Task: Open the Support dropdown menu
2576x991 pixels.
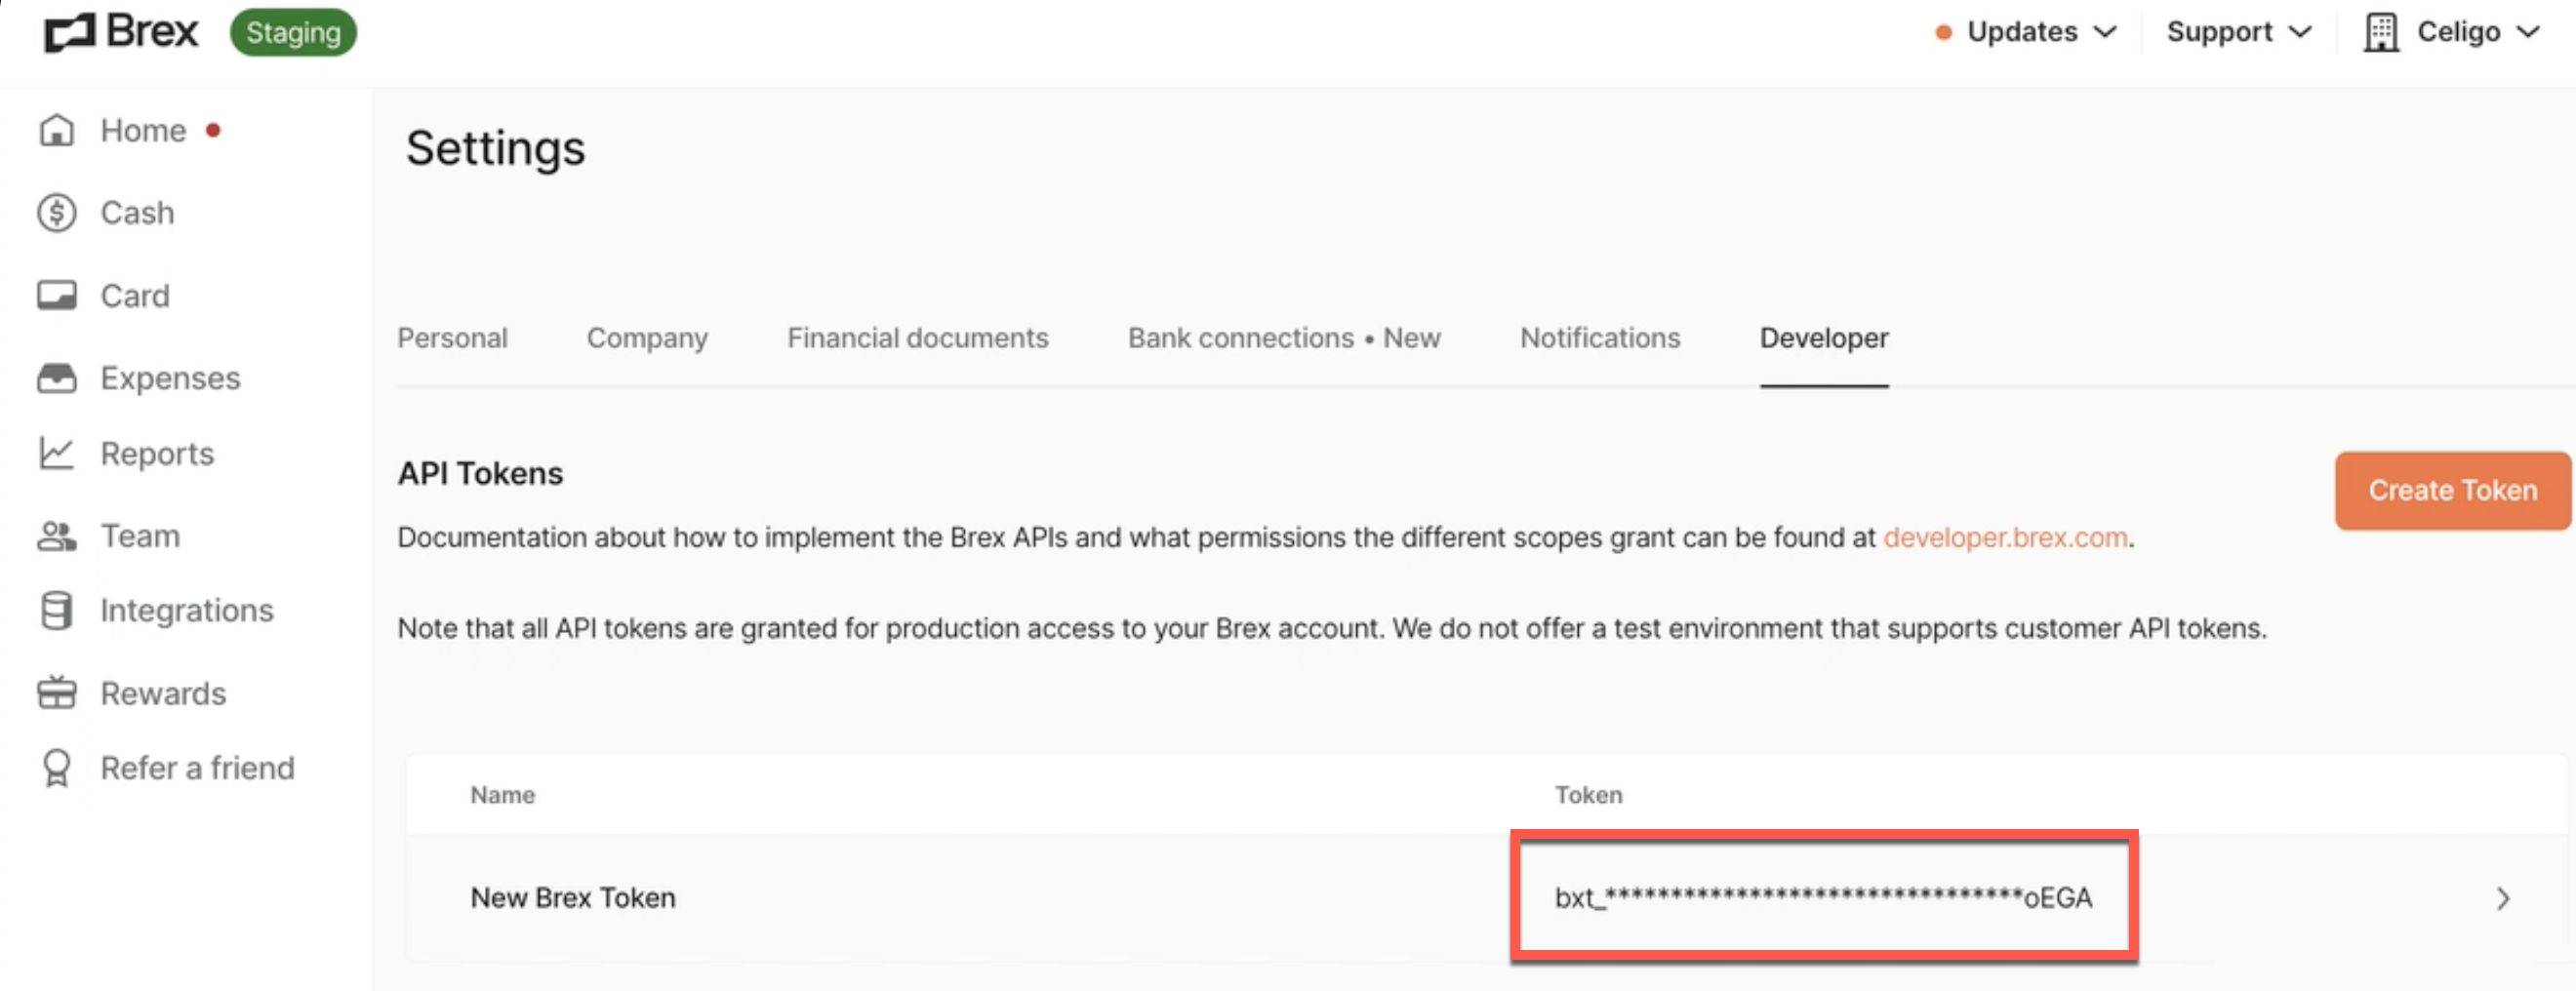Action: pyautogui.click(x=2239, y=32)
